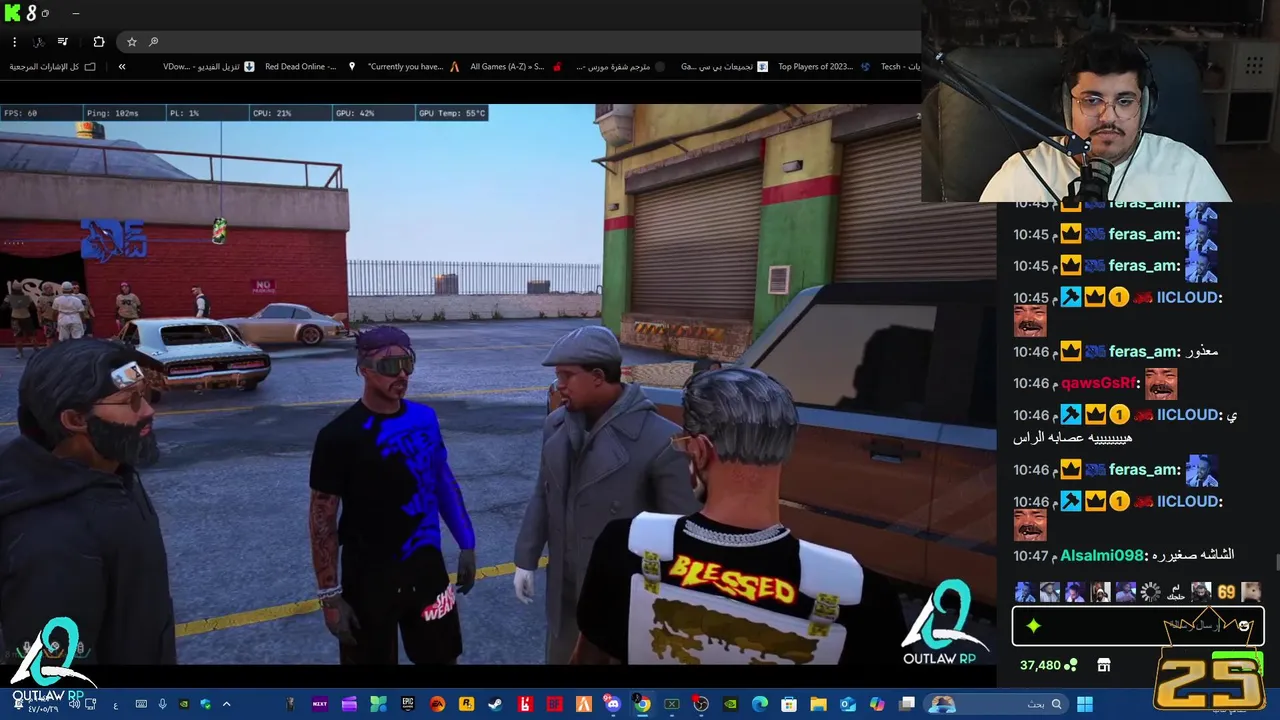
Task: Open the media control playlist icon
Action: click(x=62, y=42)
